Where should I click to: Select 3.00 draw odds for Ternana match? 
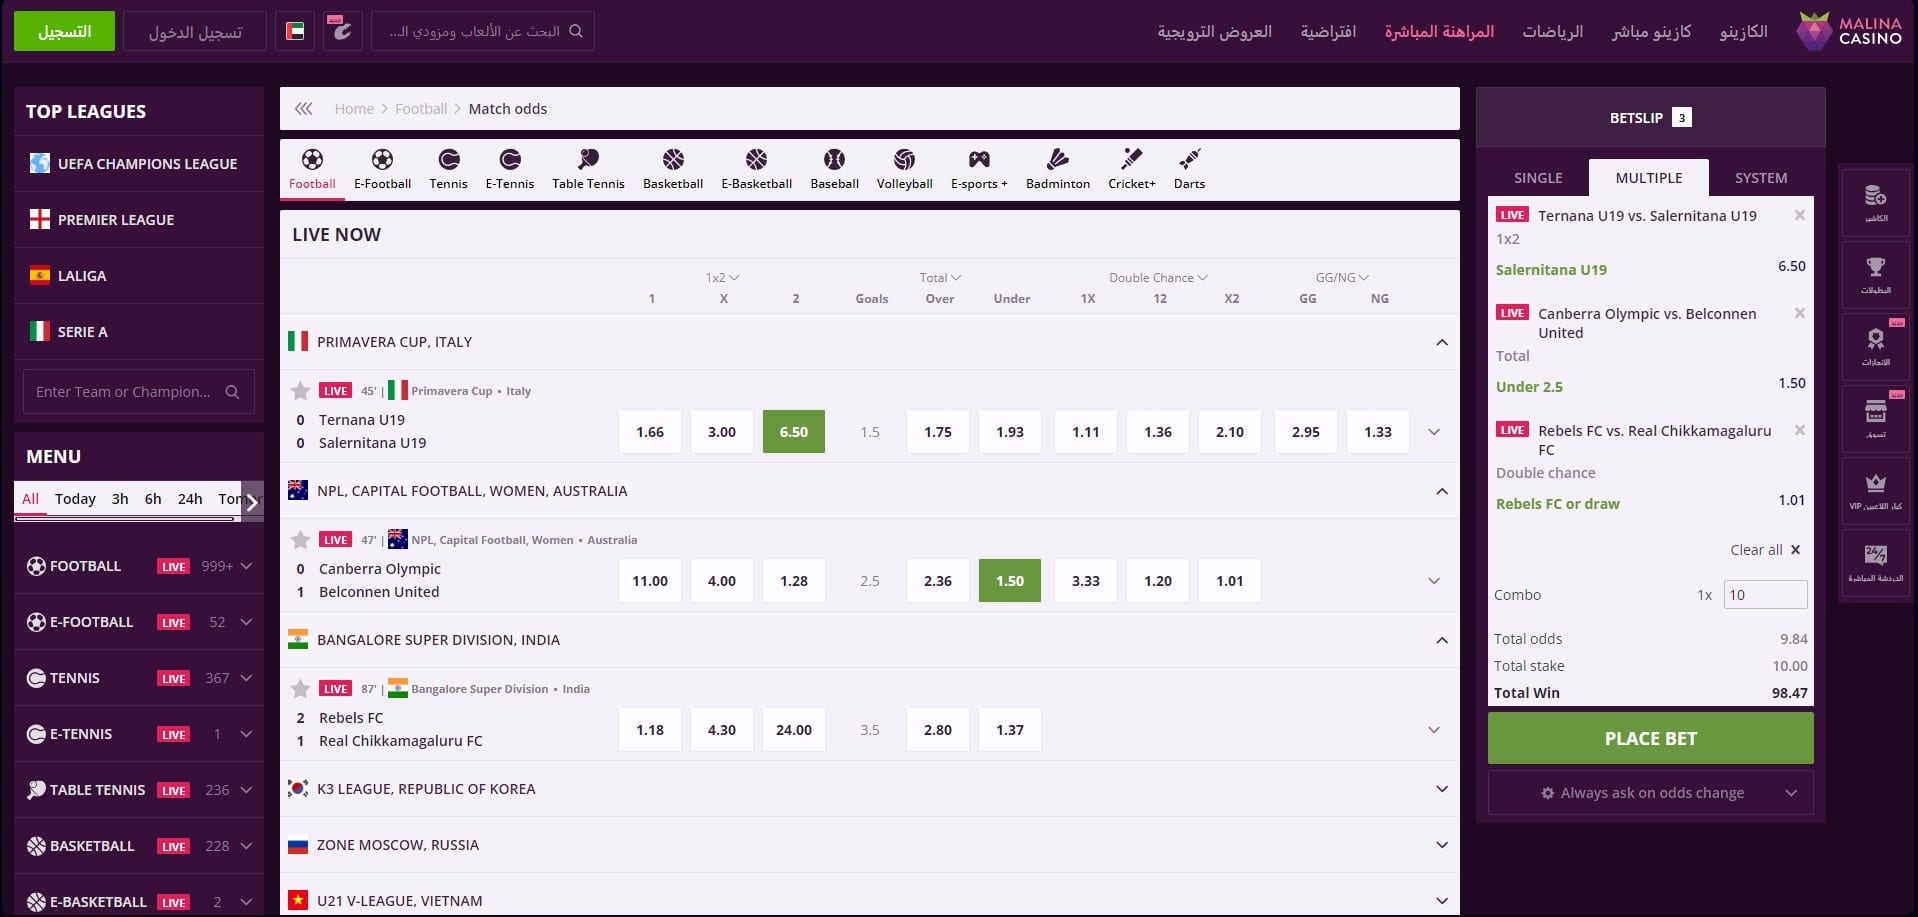coord(722,432)
